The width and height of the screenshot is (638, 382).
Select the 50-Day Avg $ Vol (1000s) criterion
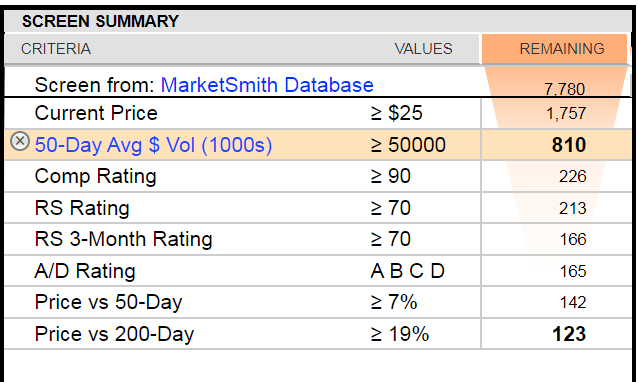click(153, 145)
